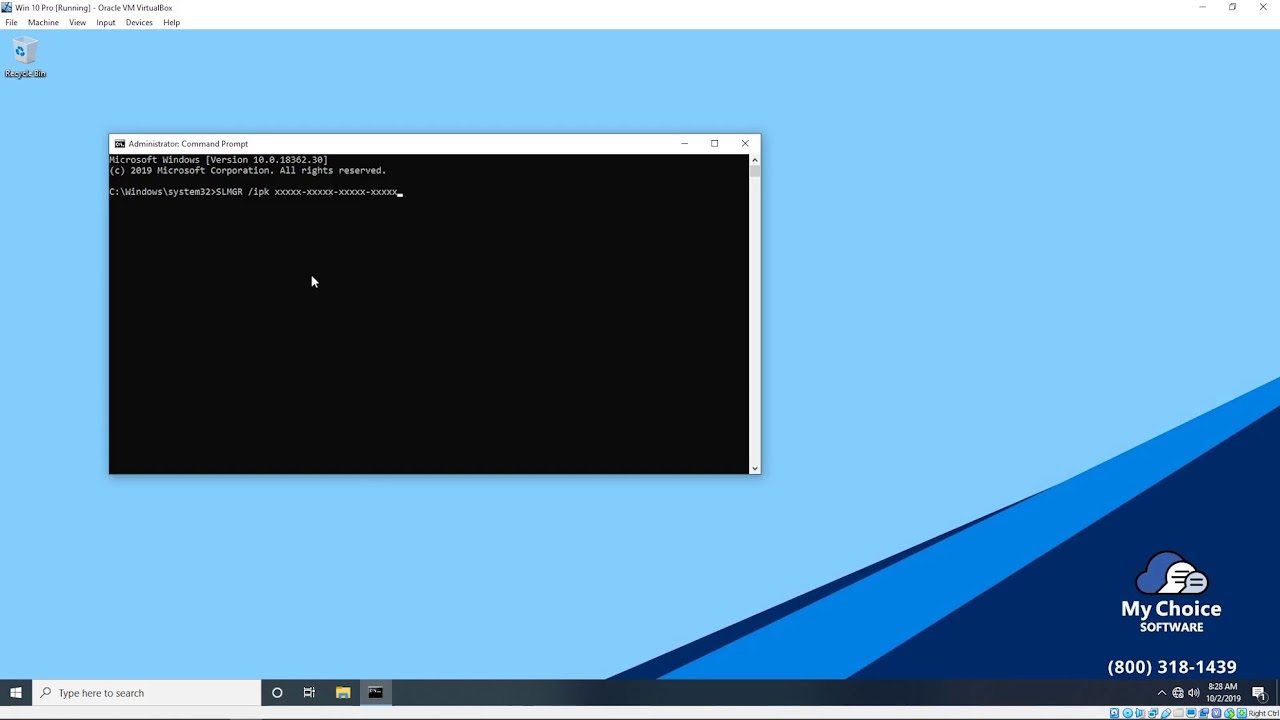
Task: Open the volume control tray icon
Action: [1194, 693]
